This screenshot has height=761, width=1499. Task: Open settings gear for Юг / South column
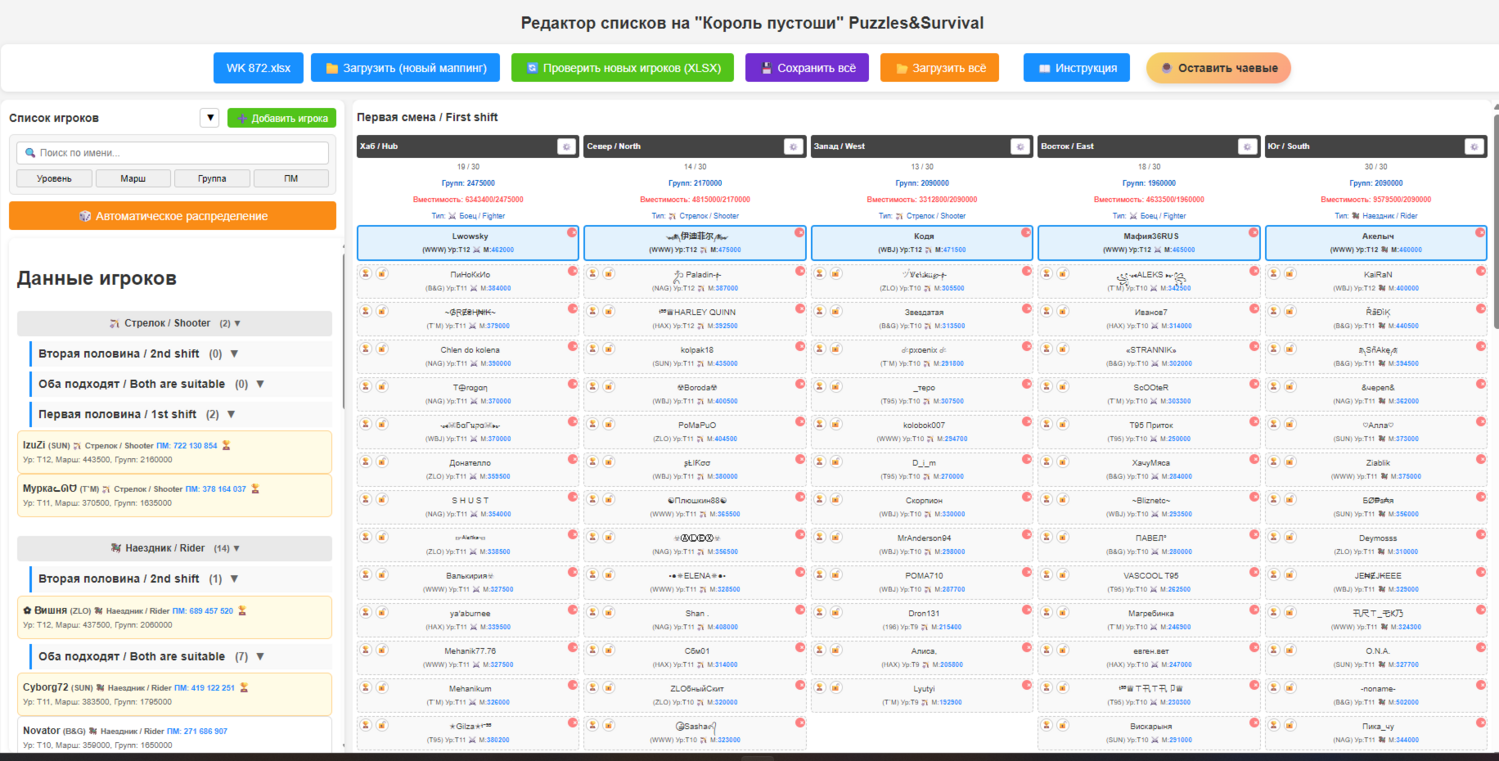[1474, 147]
